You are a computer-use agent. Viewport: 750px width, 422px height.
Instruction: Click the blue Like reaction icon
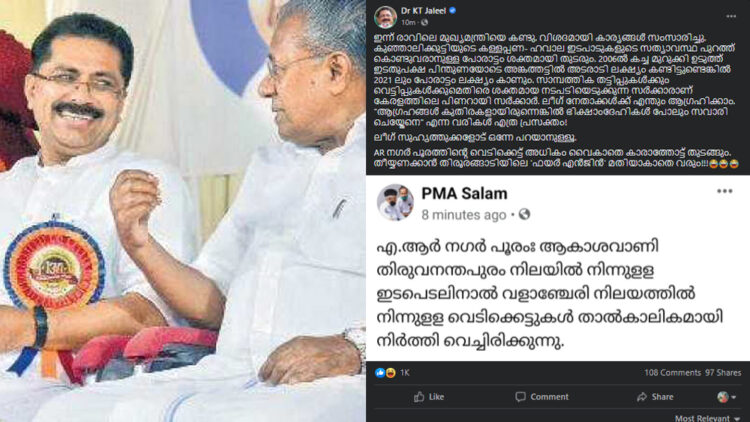380,373
